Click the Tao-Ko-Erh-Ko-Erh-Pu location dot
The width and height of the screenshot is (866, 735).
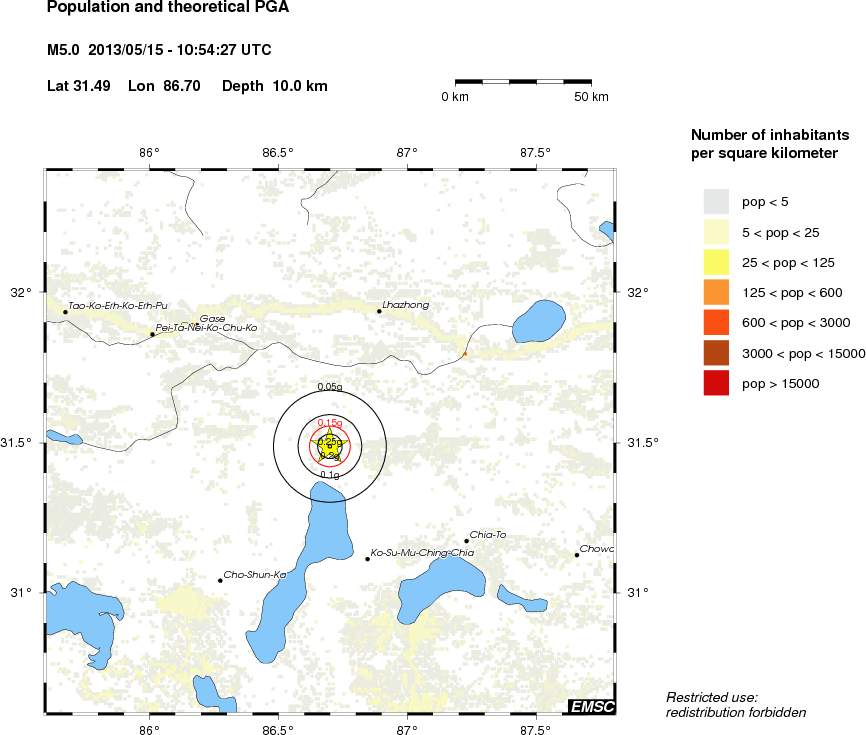[65, 312]
